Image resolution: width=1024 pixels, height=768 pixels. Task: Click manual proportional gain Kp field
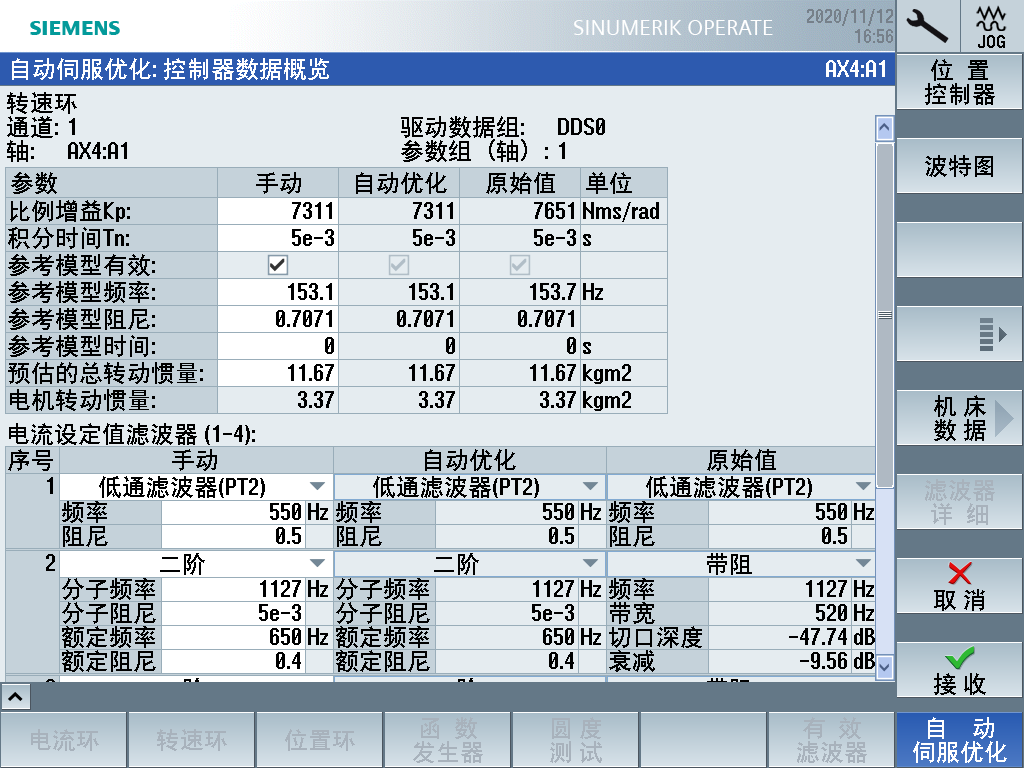(x=278, y=211)
